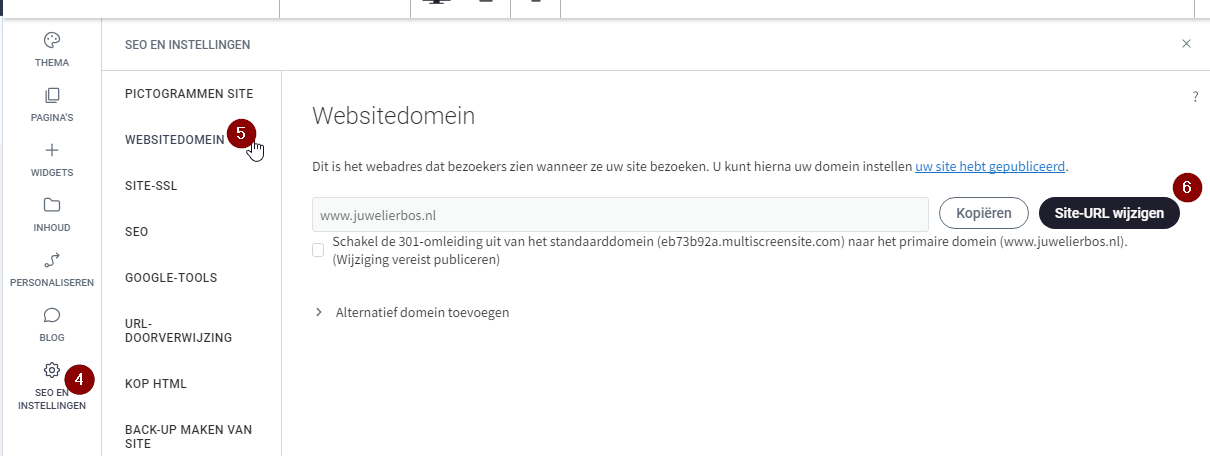Viewport: 1210px width, 456px height.
Task: Click the Site-URL wijzigen button
Action: click(1109, 213)
